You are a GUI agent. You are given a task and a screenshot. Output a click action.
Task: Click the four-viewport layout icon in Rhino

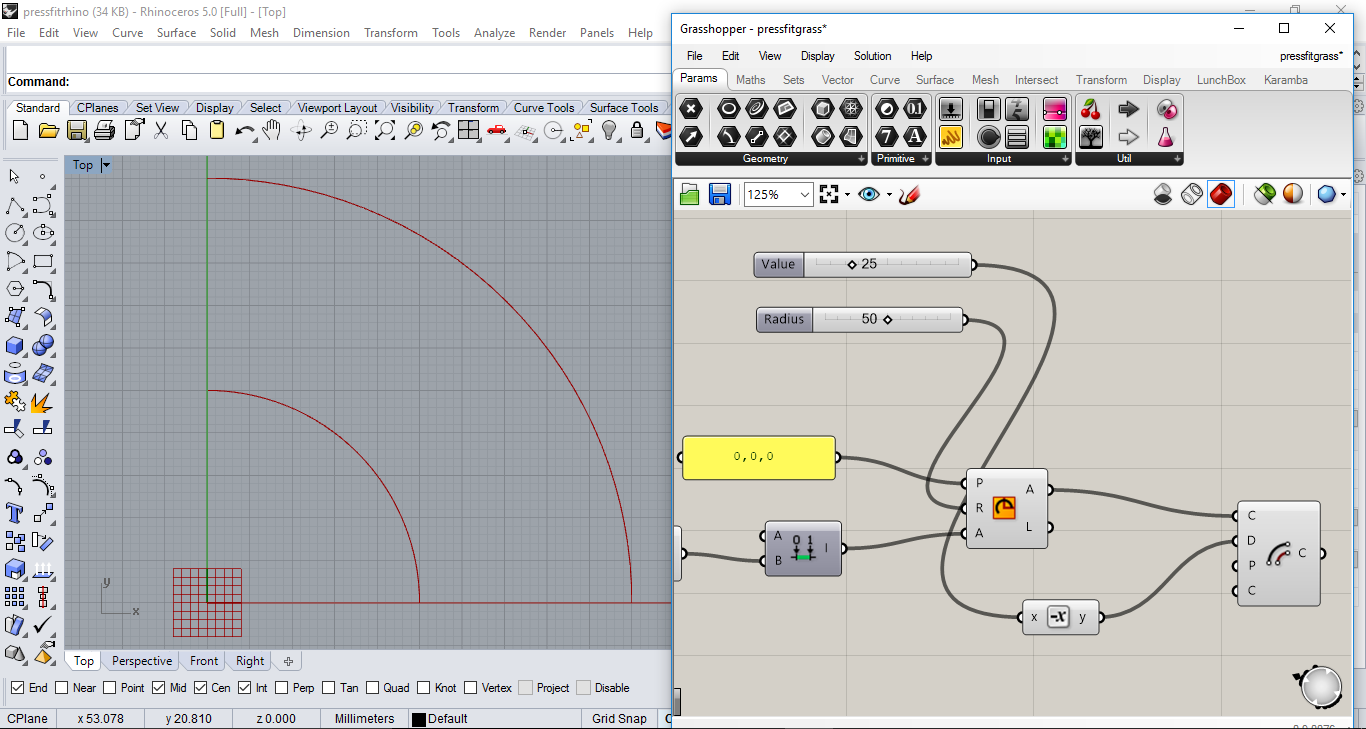[468, 130]
